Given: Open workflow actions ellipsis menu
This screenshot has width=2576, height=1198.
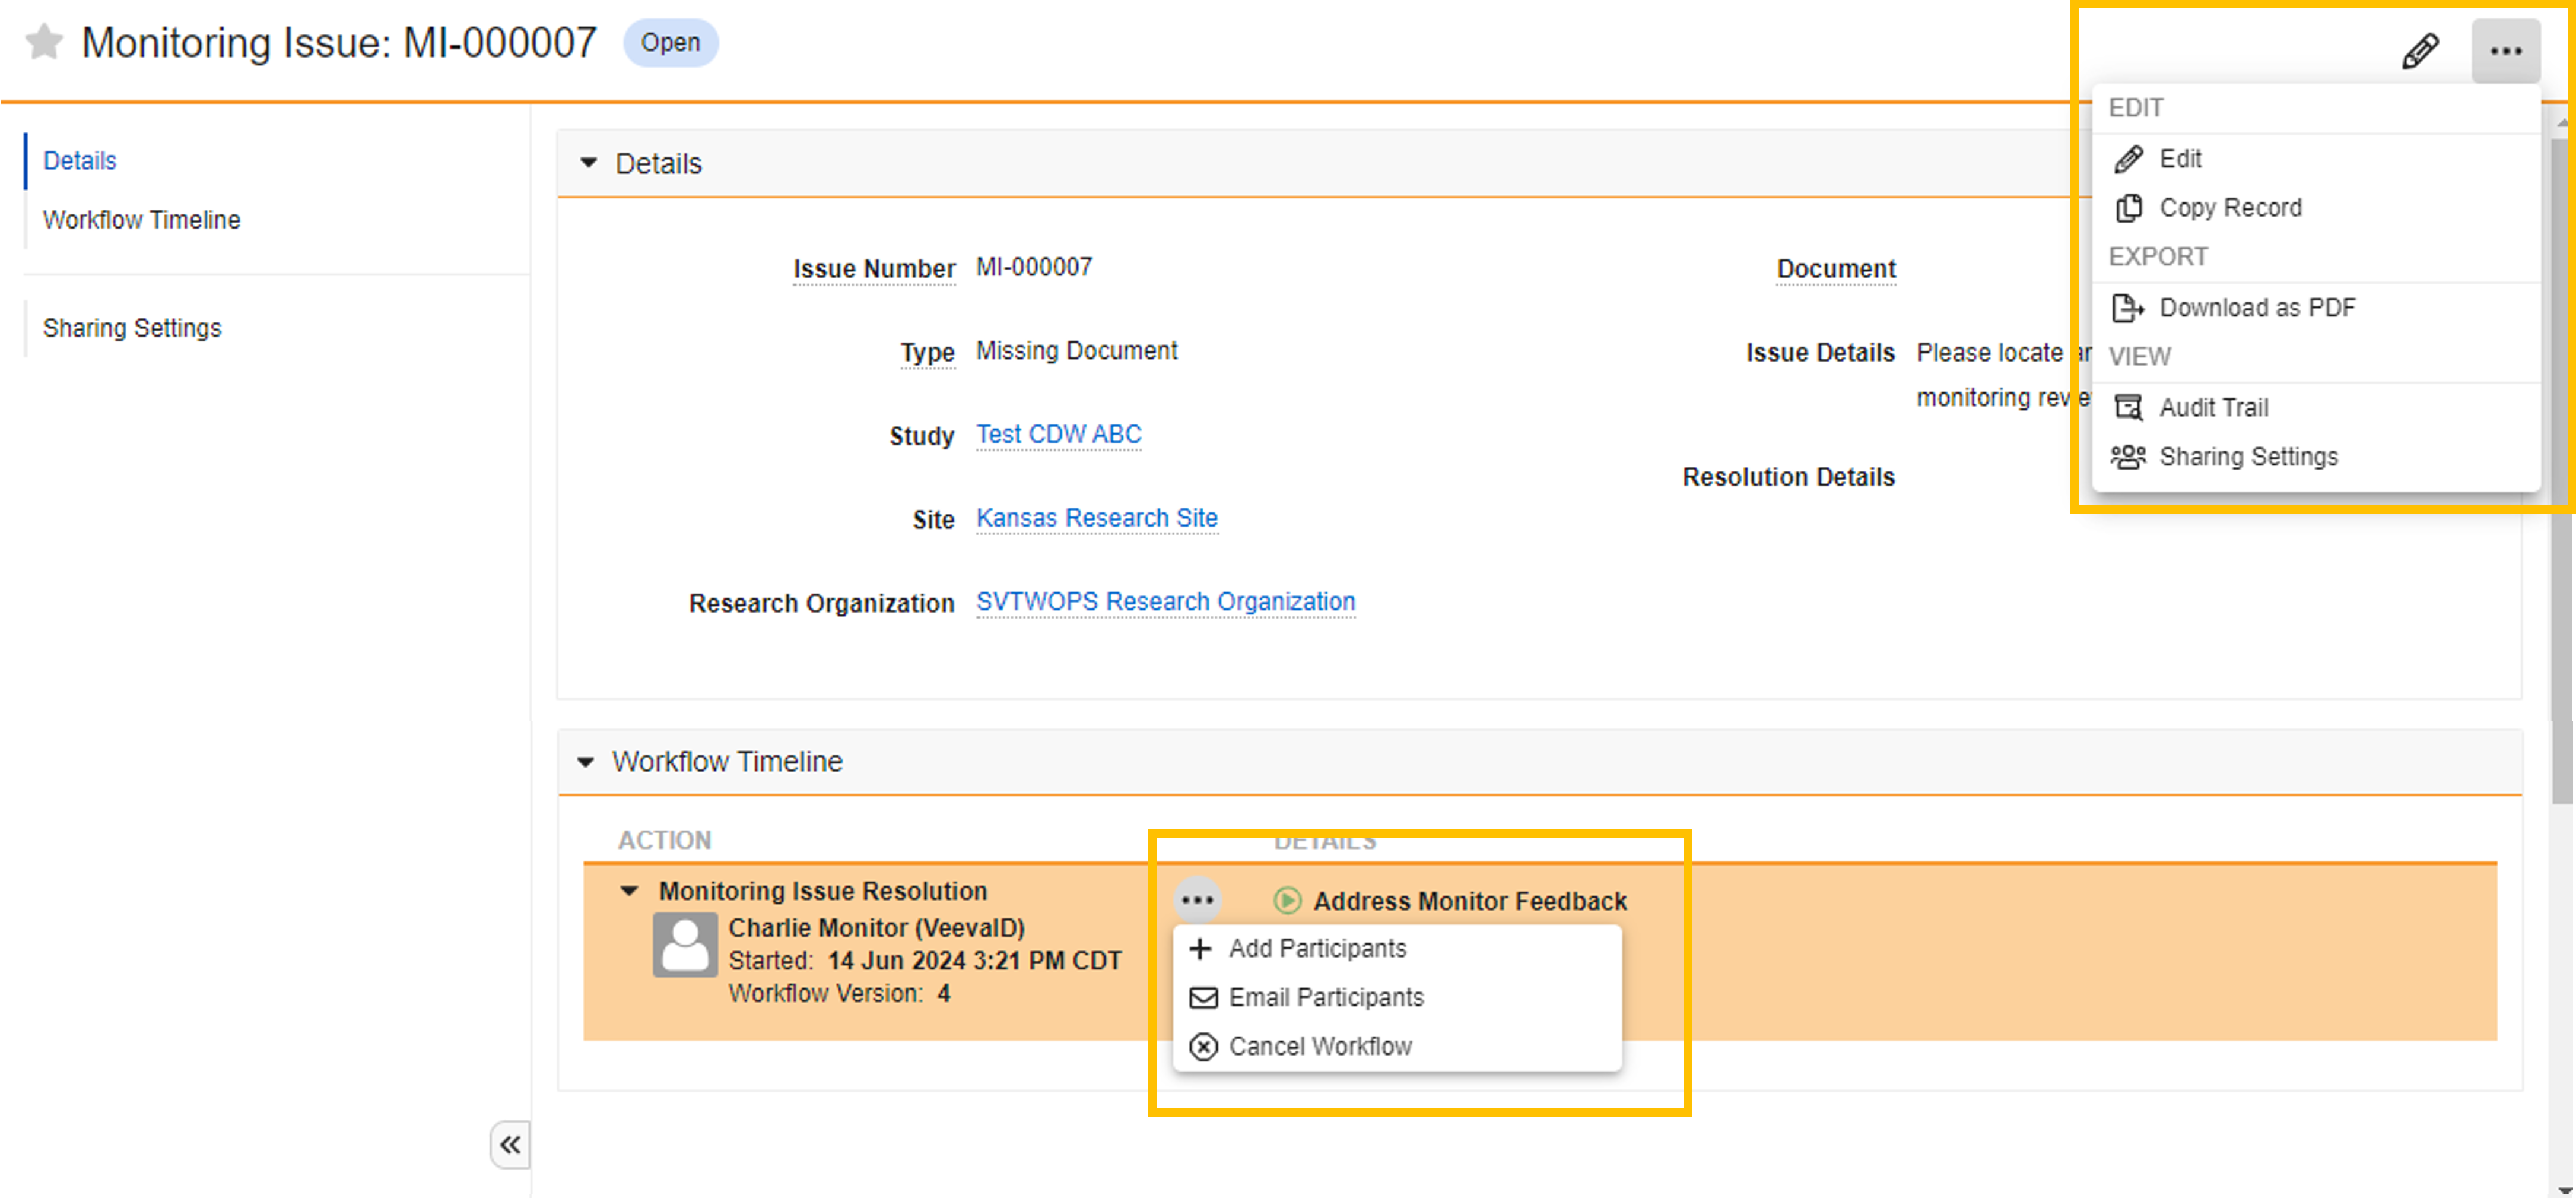Looking at the screenshot, I should pos(1197,900).
